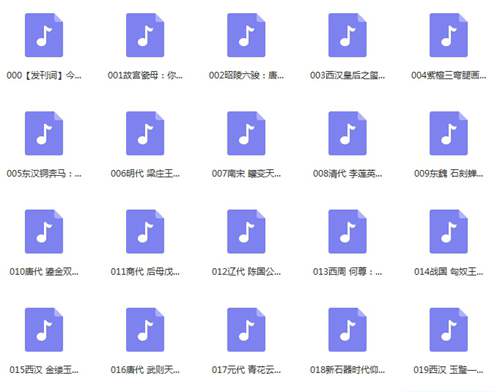Click the 007南宋 audio file icon
The width and height of the screenshot is (500, 392).
tap(246, 133)
